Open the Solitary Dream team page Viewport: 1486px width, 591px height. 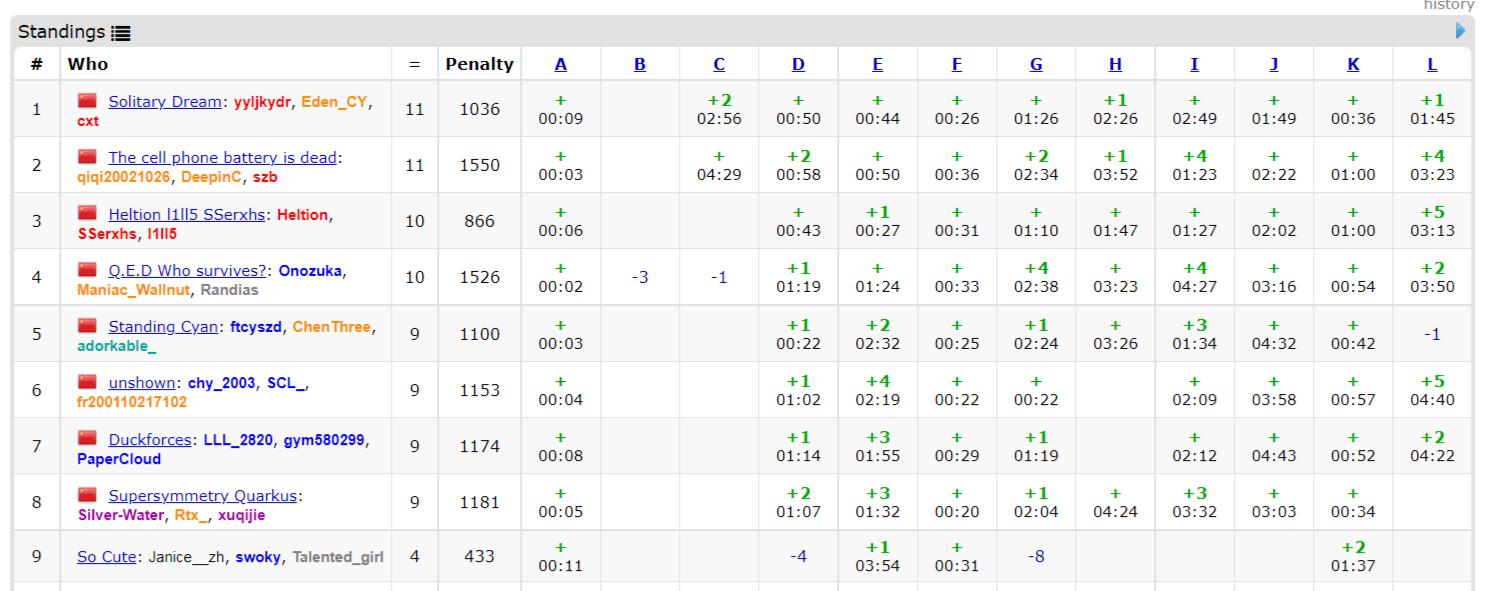(x=164, y=102)
